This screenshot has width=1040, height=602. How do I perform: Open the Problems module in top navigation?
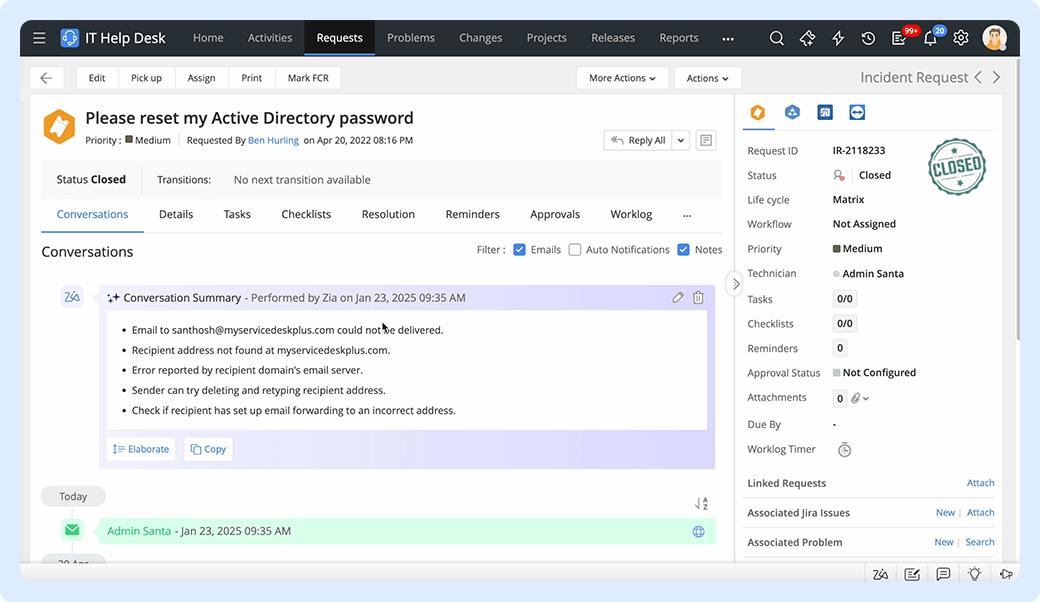pos(410,37)
